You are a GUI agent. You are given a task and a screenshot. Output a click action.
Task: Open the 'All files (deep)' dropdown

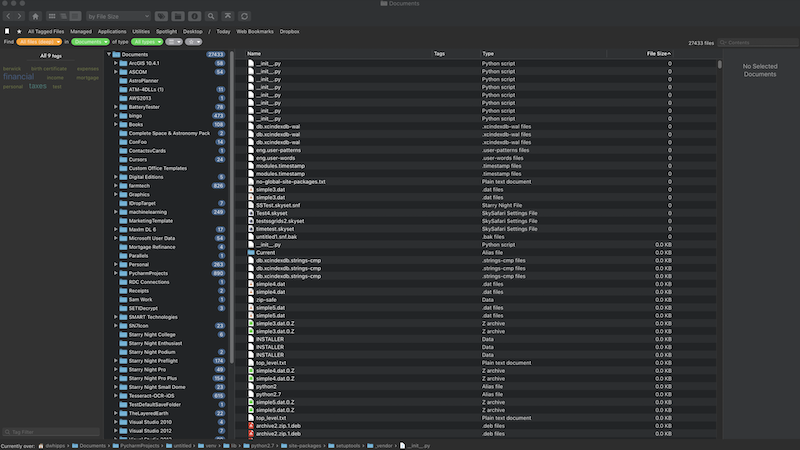tap(39, 42)
